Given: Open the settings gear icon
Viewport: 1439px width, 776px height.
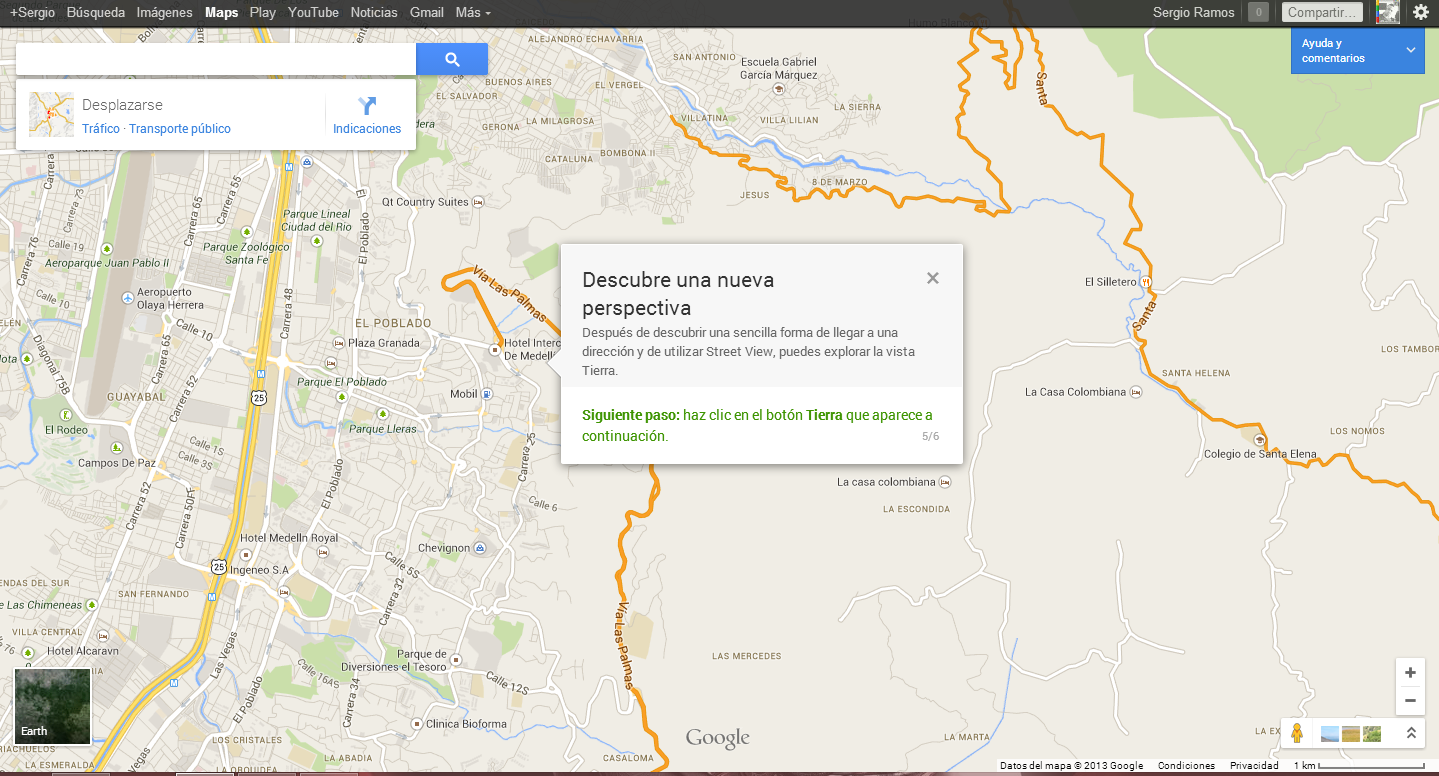Looking at the screenshot, I should (1420, 12).
